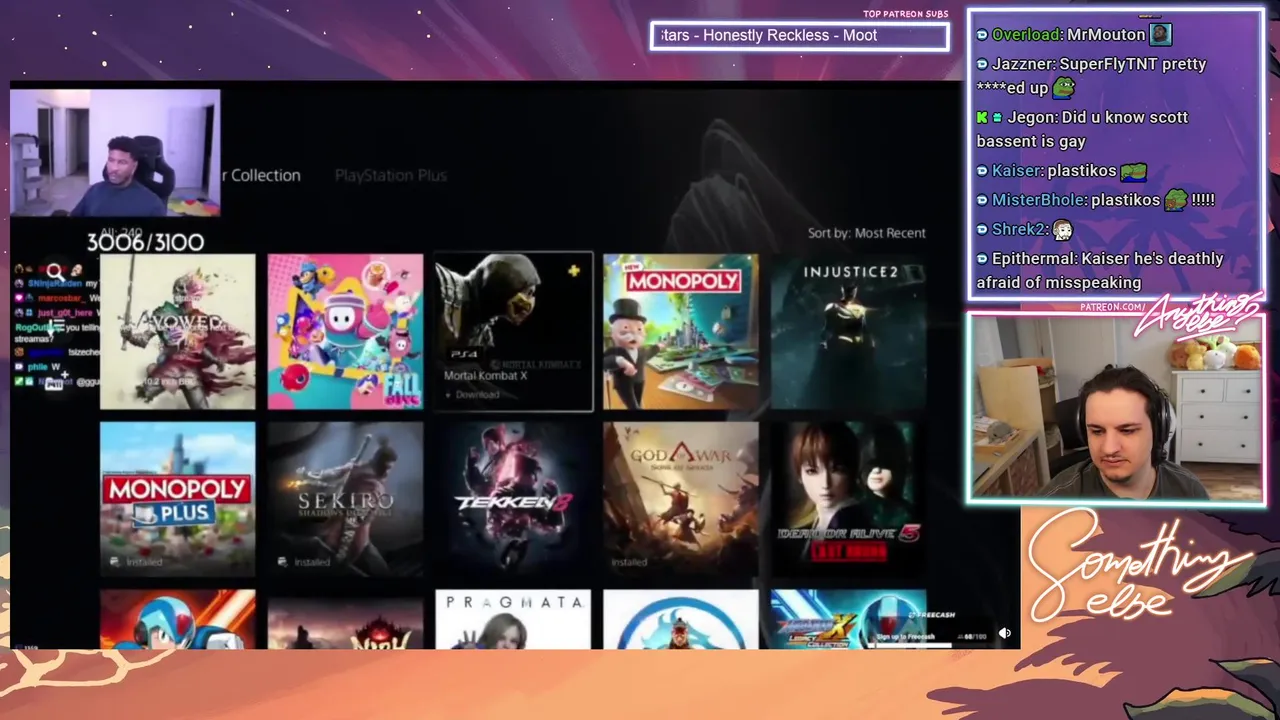
Task: Click the green K badge beside Jegon
Action: pos(982,117)
